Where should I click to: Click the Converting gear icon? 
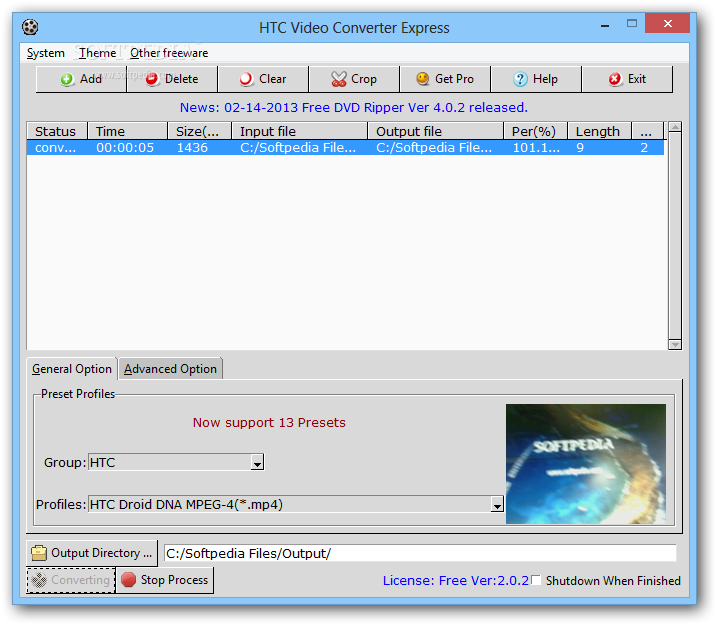pyautogui.click(x=39, y=580)
